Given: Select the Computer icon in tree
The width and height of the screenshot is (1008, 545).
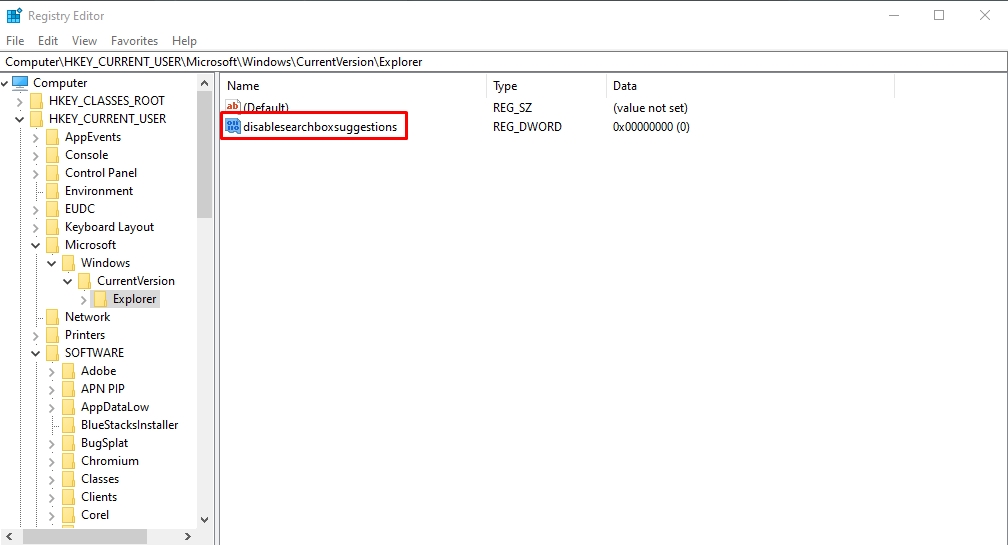Looking at the screenshot, I should [x=21, y=83].
